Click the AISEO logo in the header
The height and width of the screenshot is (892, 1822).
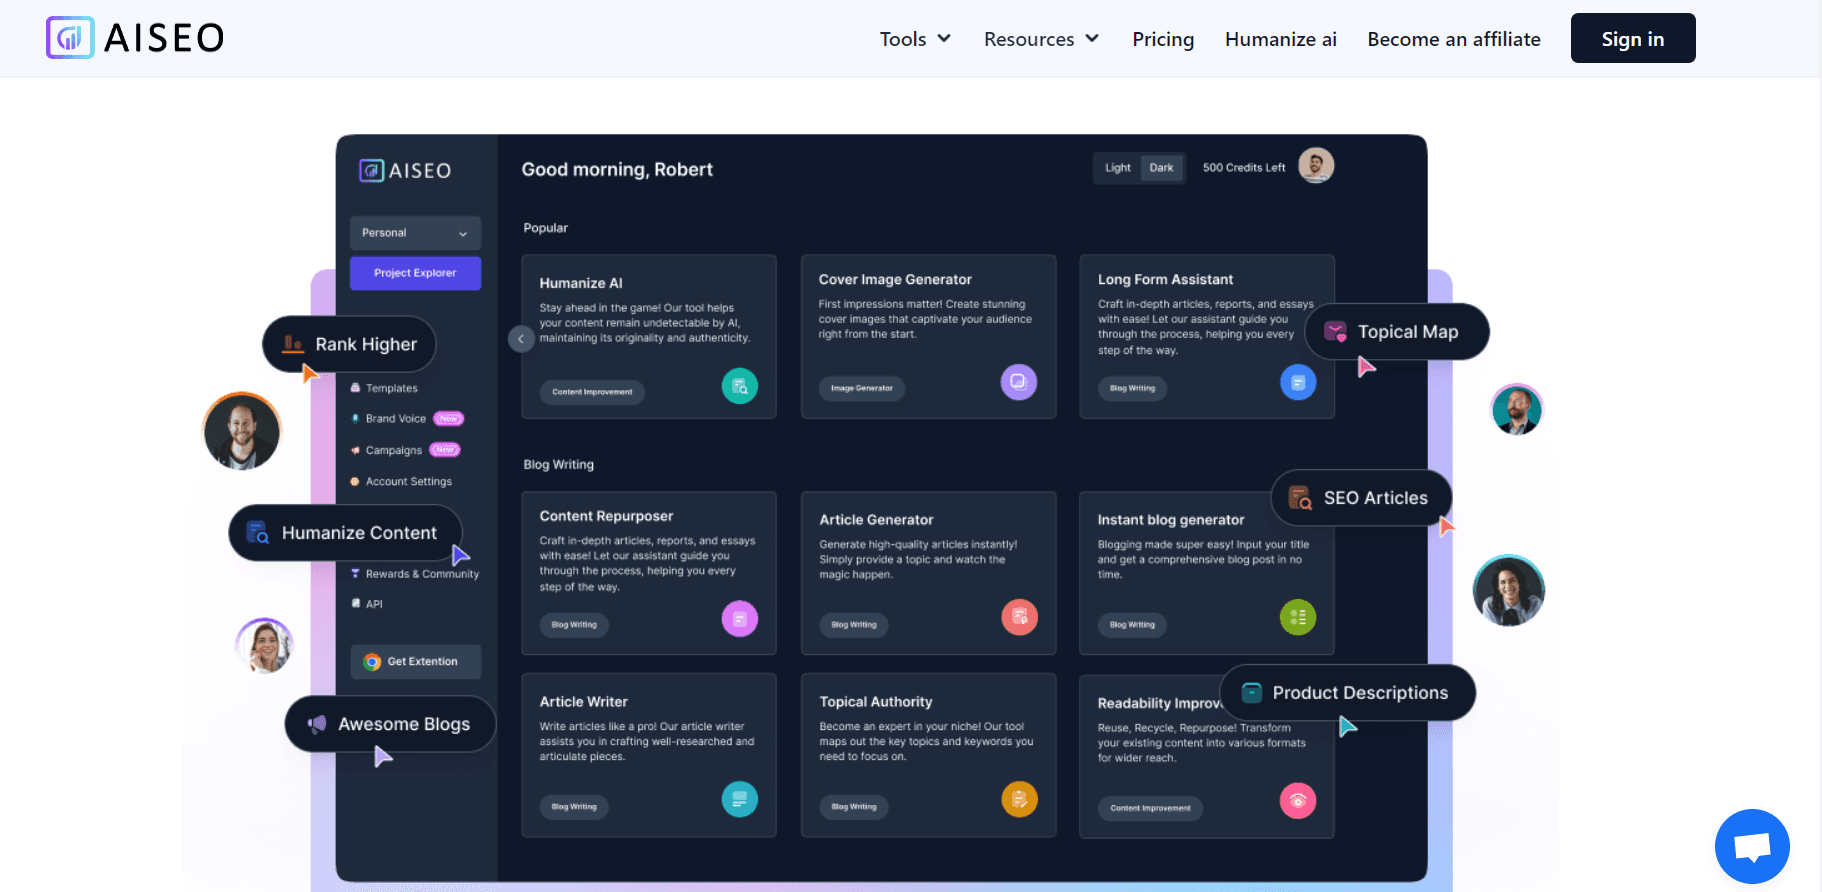pos(135,38)
